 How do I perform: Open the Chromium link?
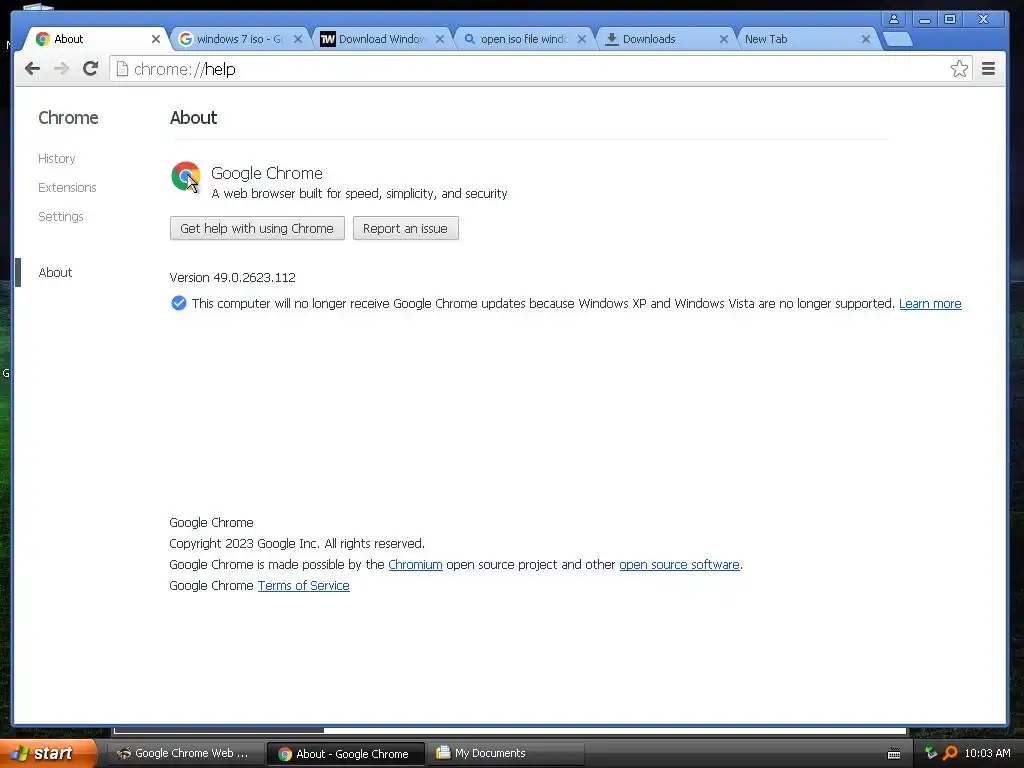click(415, 564)
